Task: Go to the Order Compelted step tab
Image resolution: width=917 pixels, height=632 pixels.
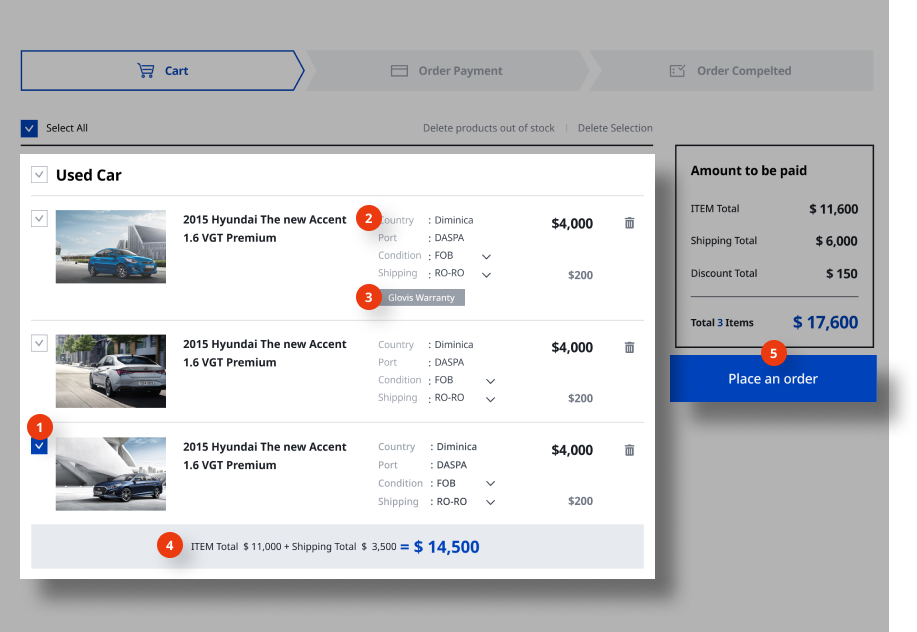Action: tap(731, 71)
